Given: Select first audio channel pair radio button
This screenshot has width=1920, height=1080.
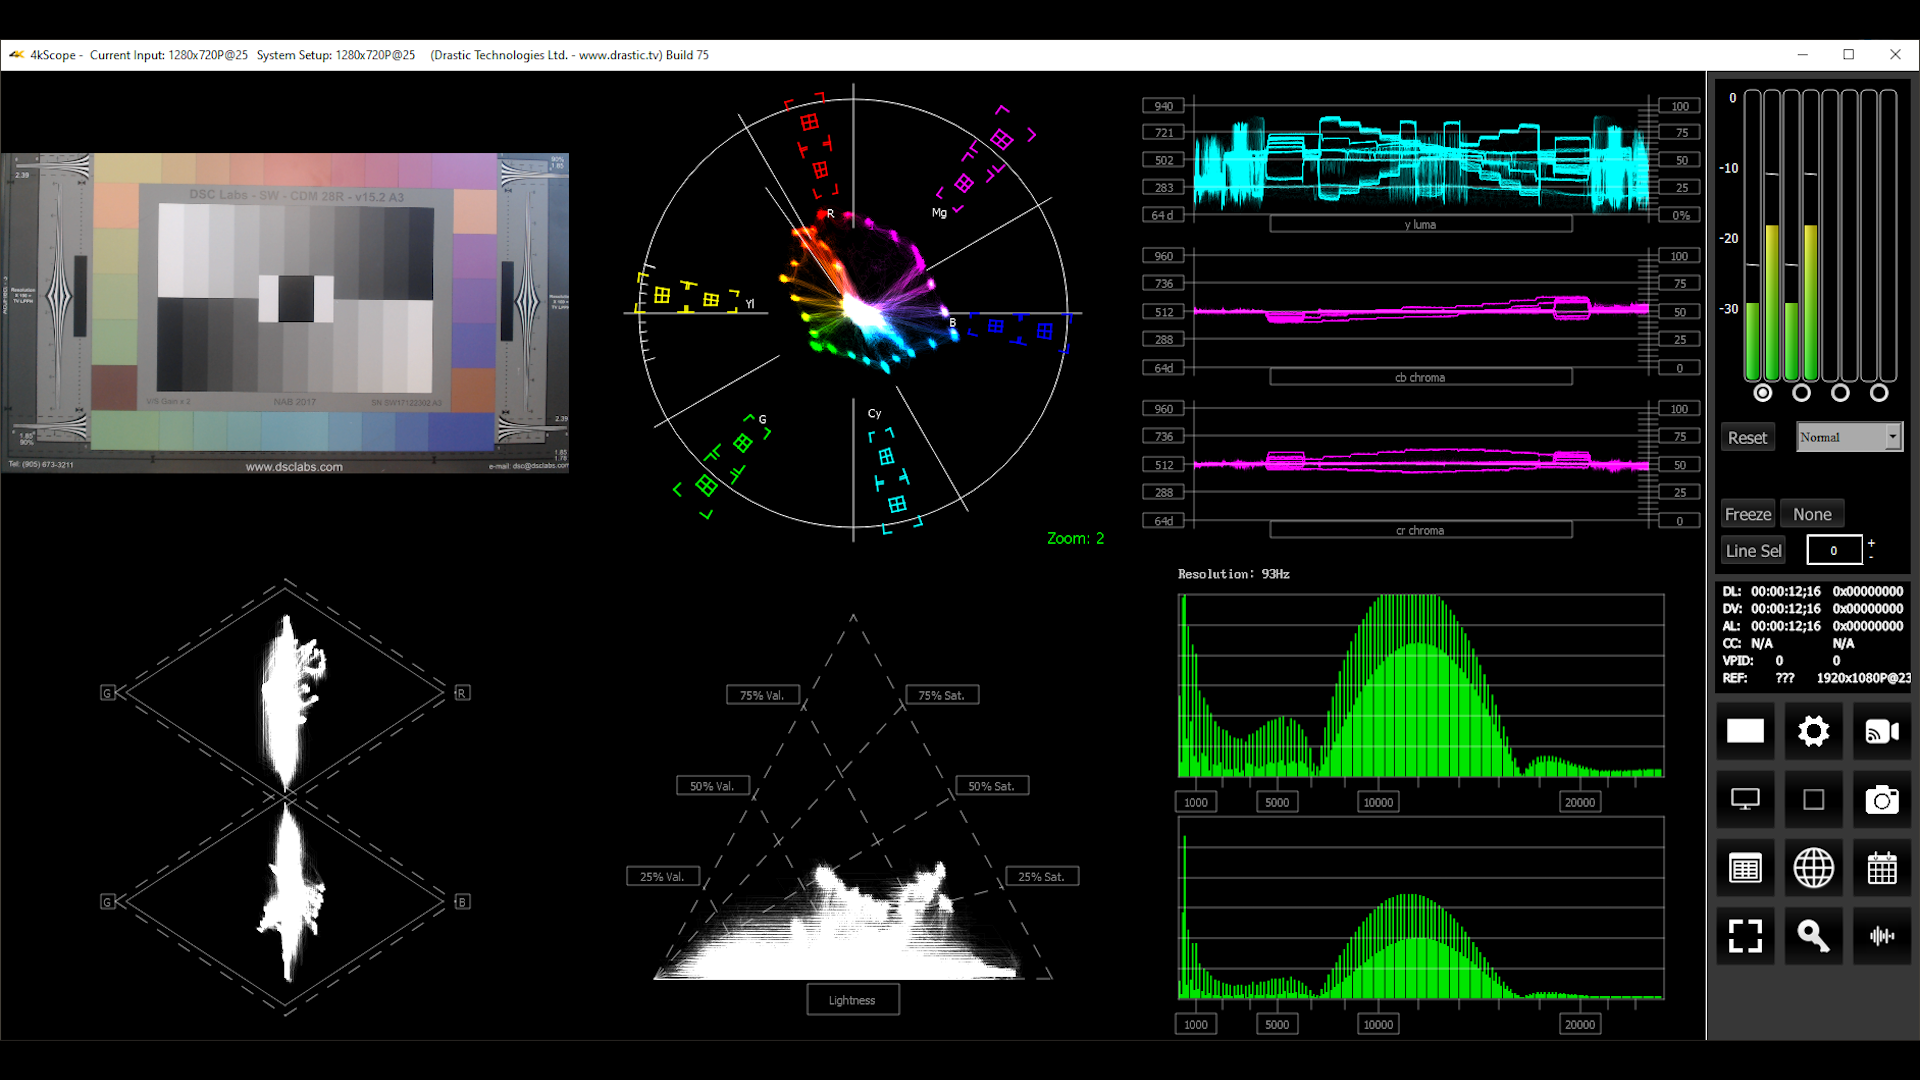Looking at the screenshot, I should coord(1763,393).
